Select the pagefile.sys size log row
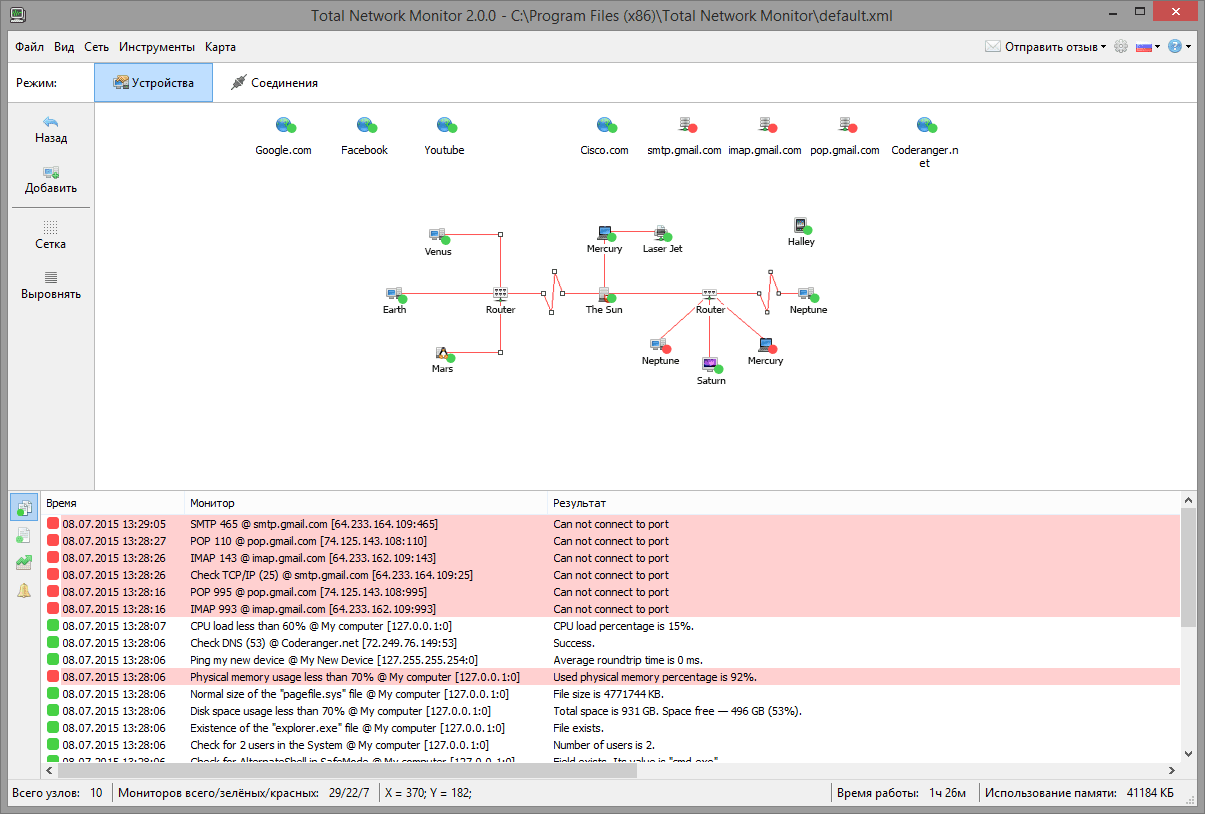Image resolution: width=1205 pixels, height=814 pixels. coord(611,694)
